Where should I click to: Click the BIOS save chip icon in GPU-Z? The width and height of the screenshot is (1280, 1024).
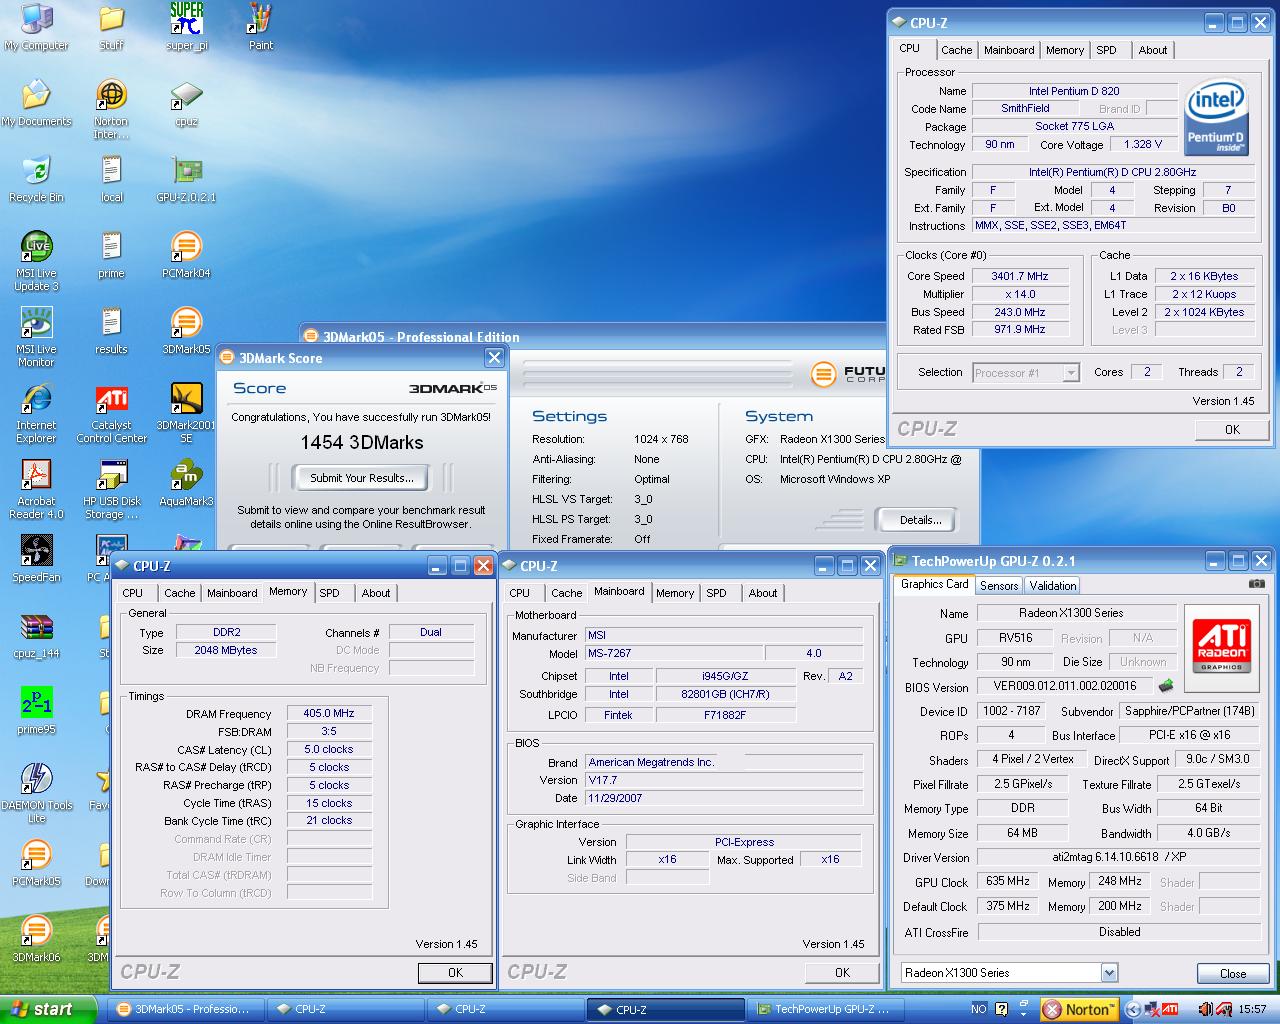pyautogui.click(x=1166, y=686)
